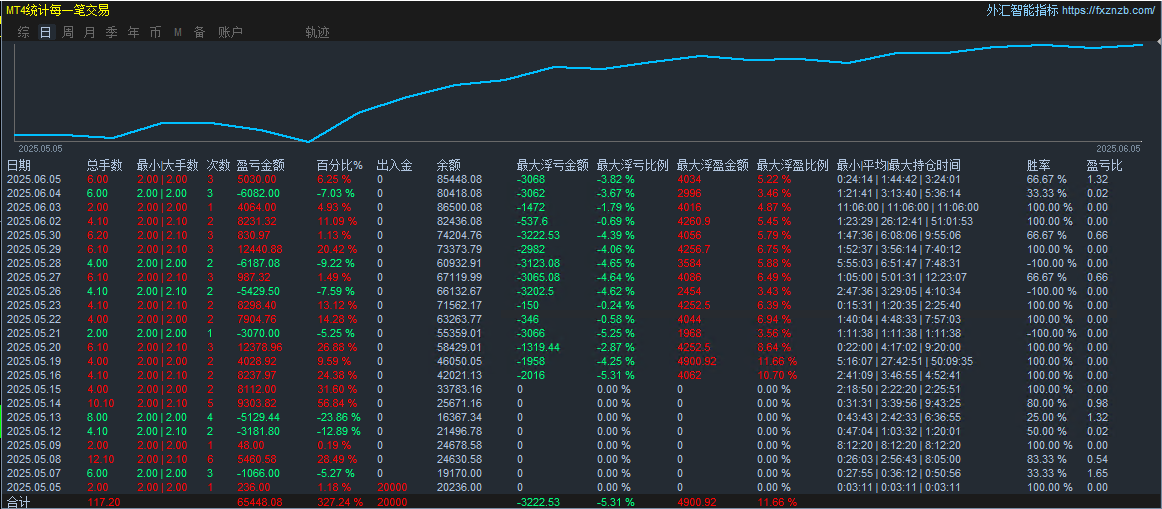Click the 百分比% column header
Viewport: 1162px width, 509px height.
click(x=340, y=165)
